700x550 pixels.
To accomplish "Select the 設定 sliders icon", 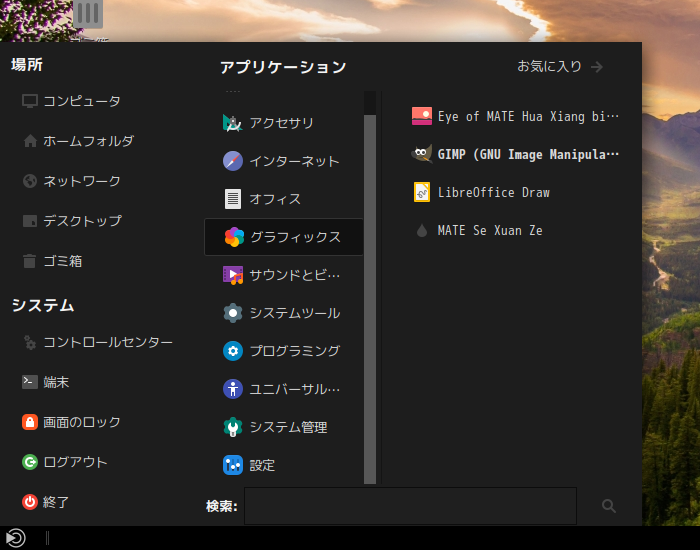I will [233, 465].
